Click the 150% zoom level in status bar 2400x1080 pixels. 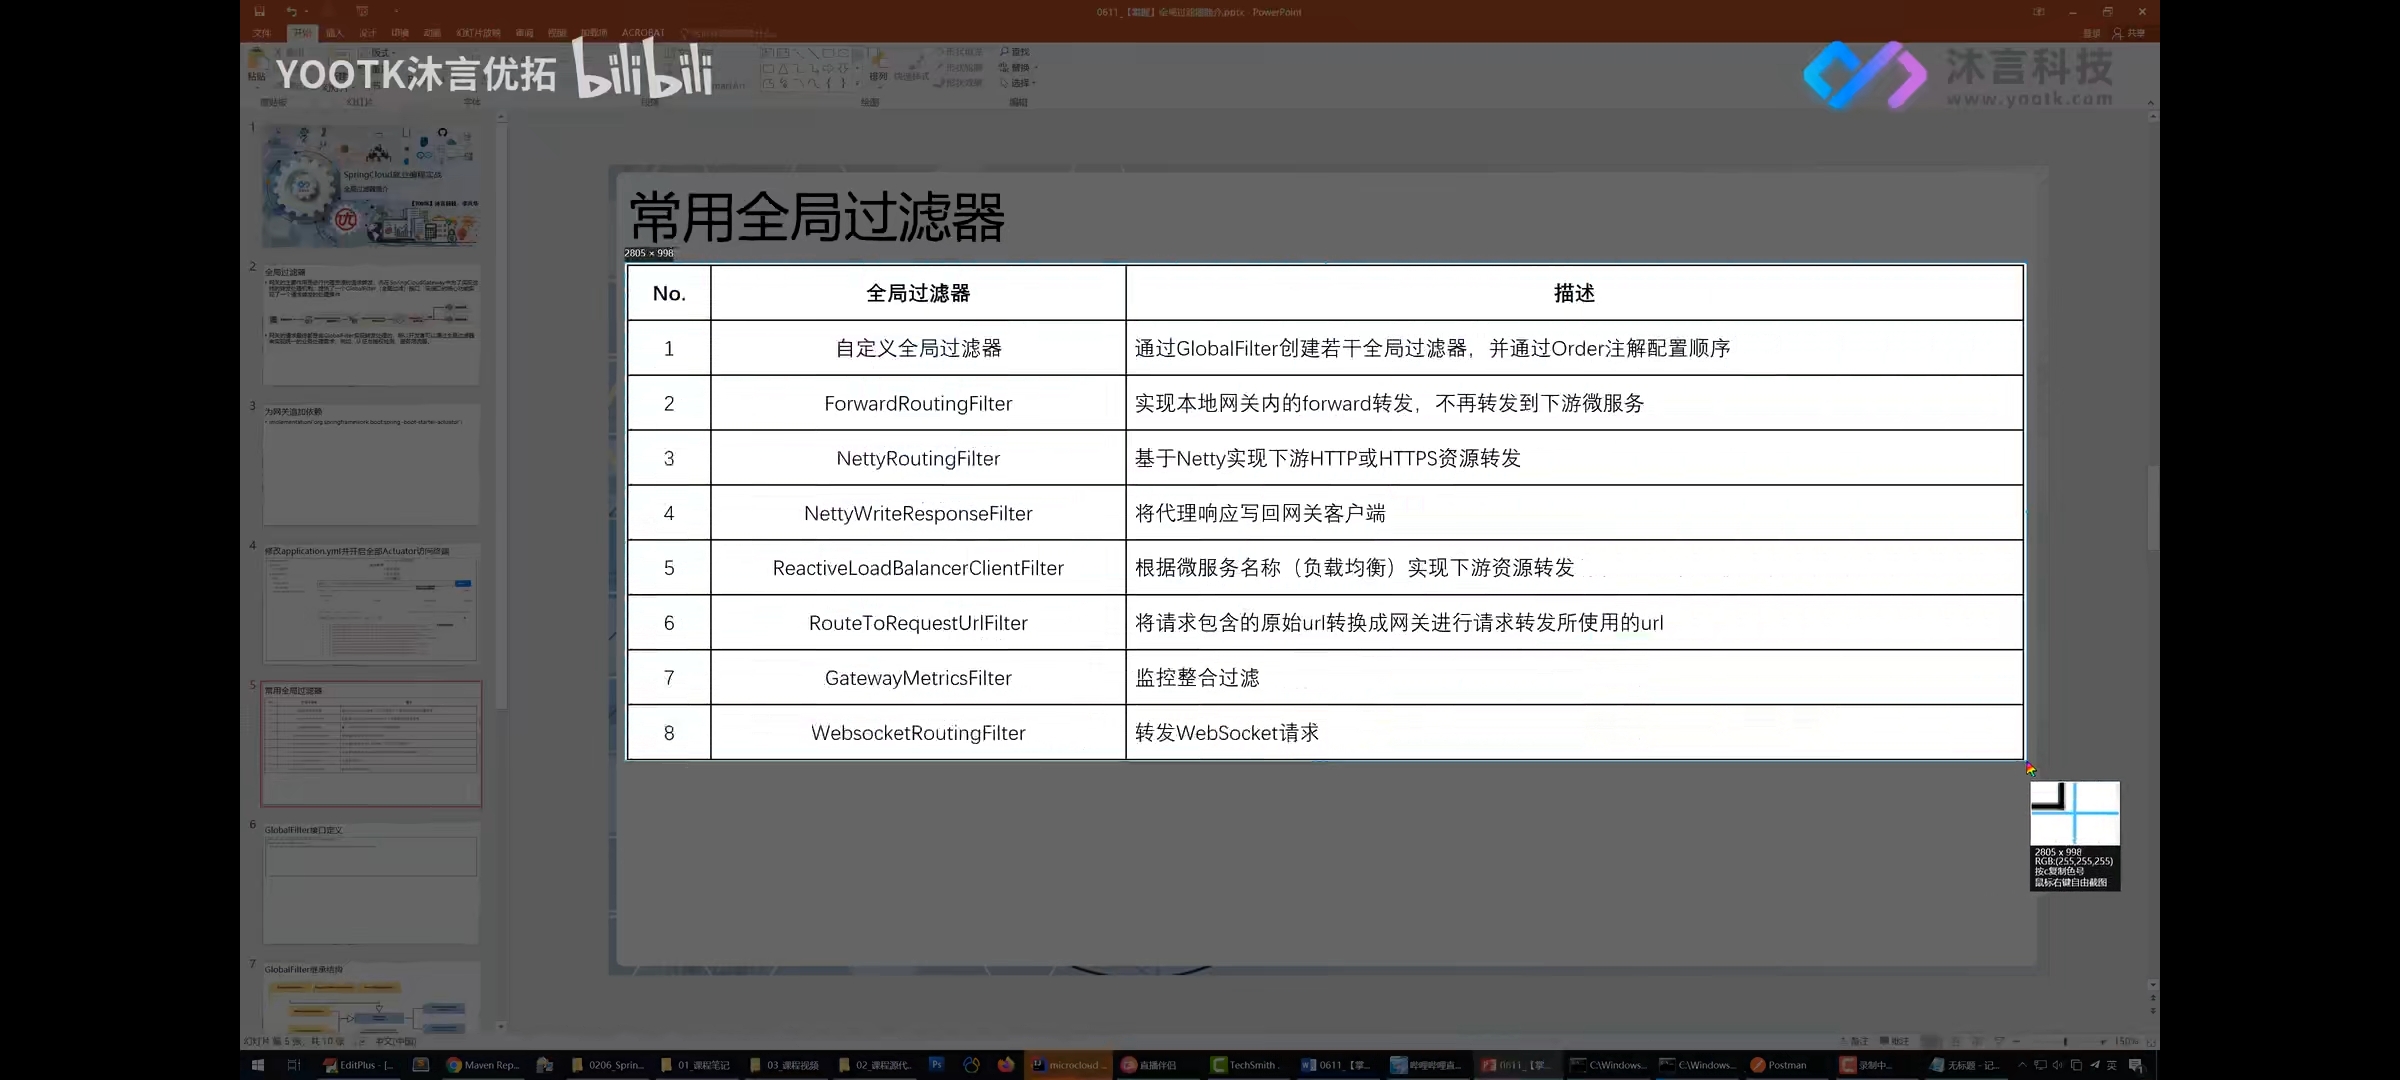2126,1041
